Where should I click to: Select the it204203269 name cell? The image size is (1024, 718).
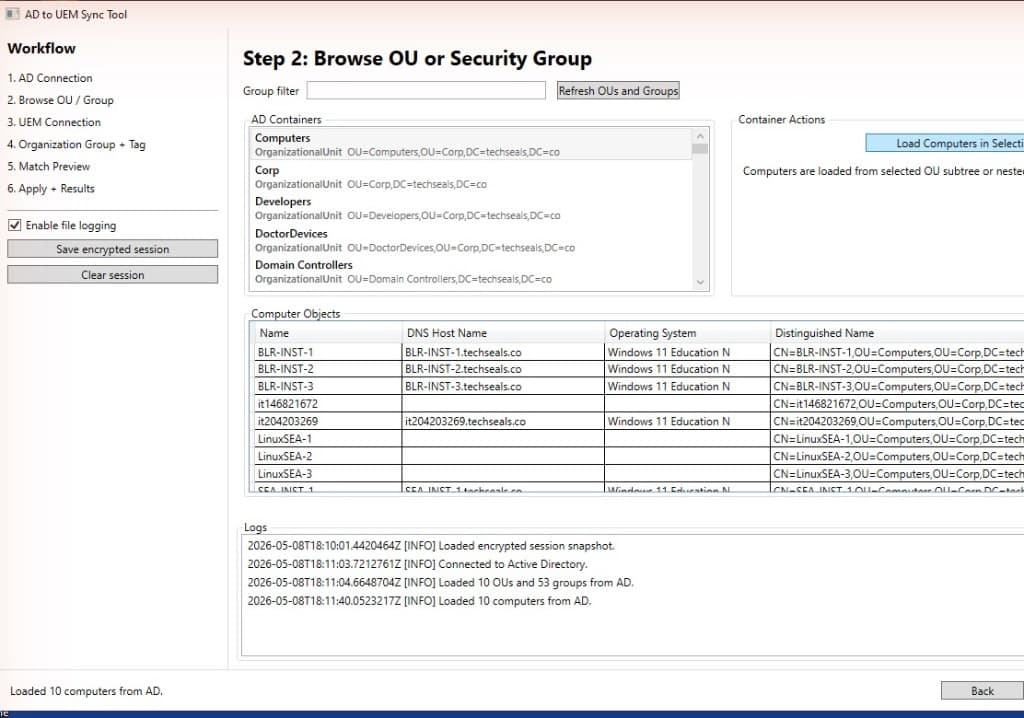[x=327, y=421]
